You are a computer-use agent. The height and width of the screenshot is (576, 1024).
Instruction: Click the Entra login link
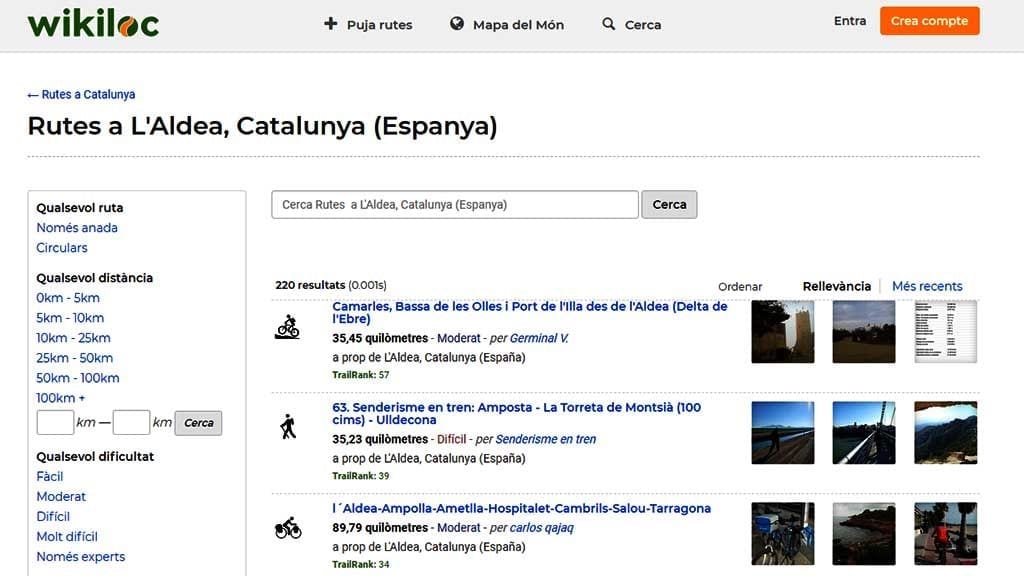850,21
